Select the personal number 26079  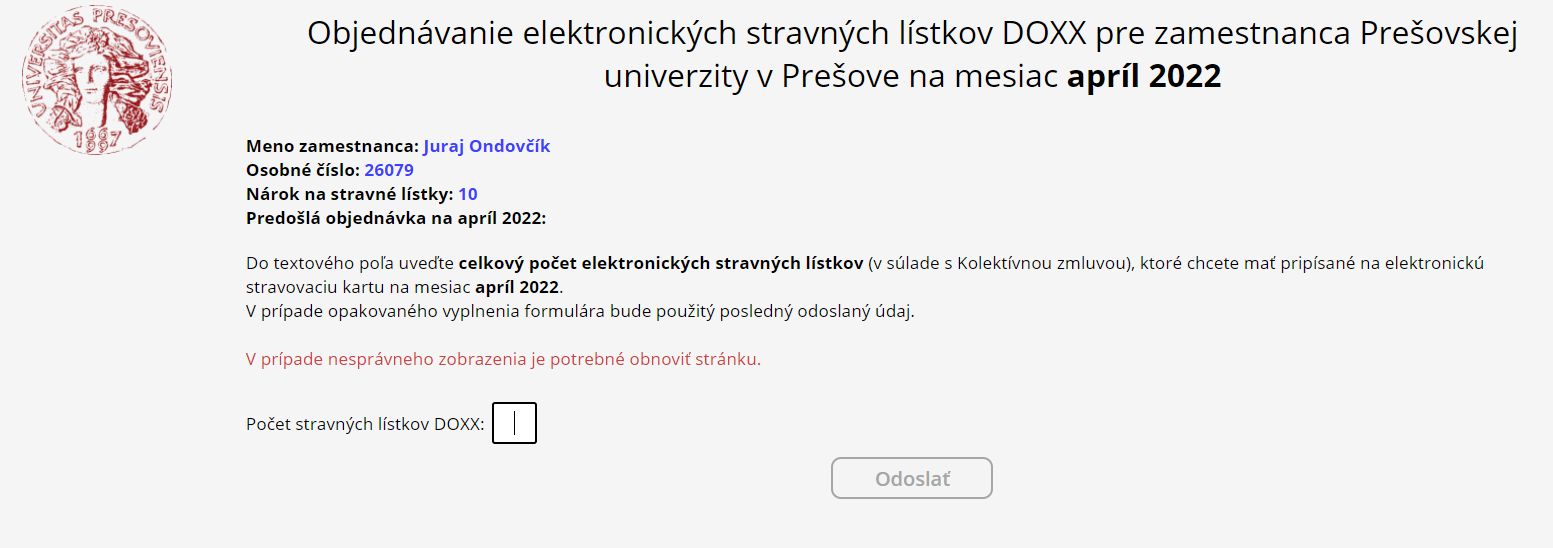pos(389,170)
